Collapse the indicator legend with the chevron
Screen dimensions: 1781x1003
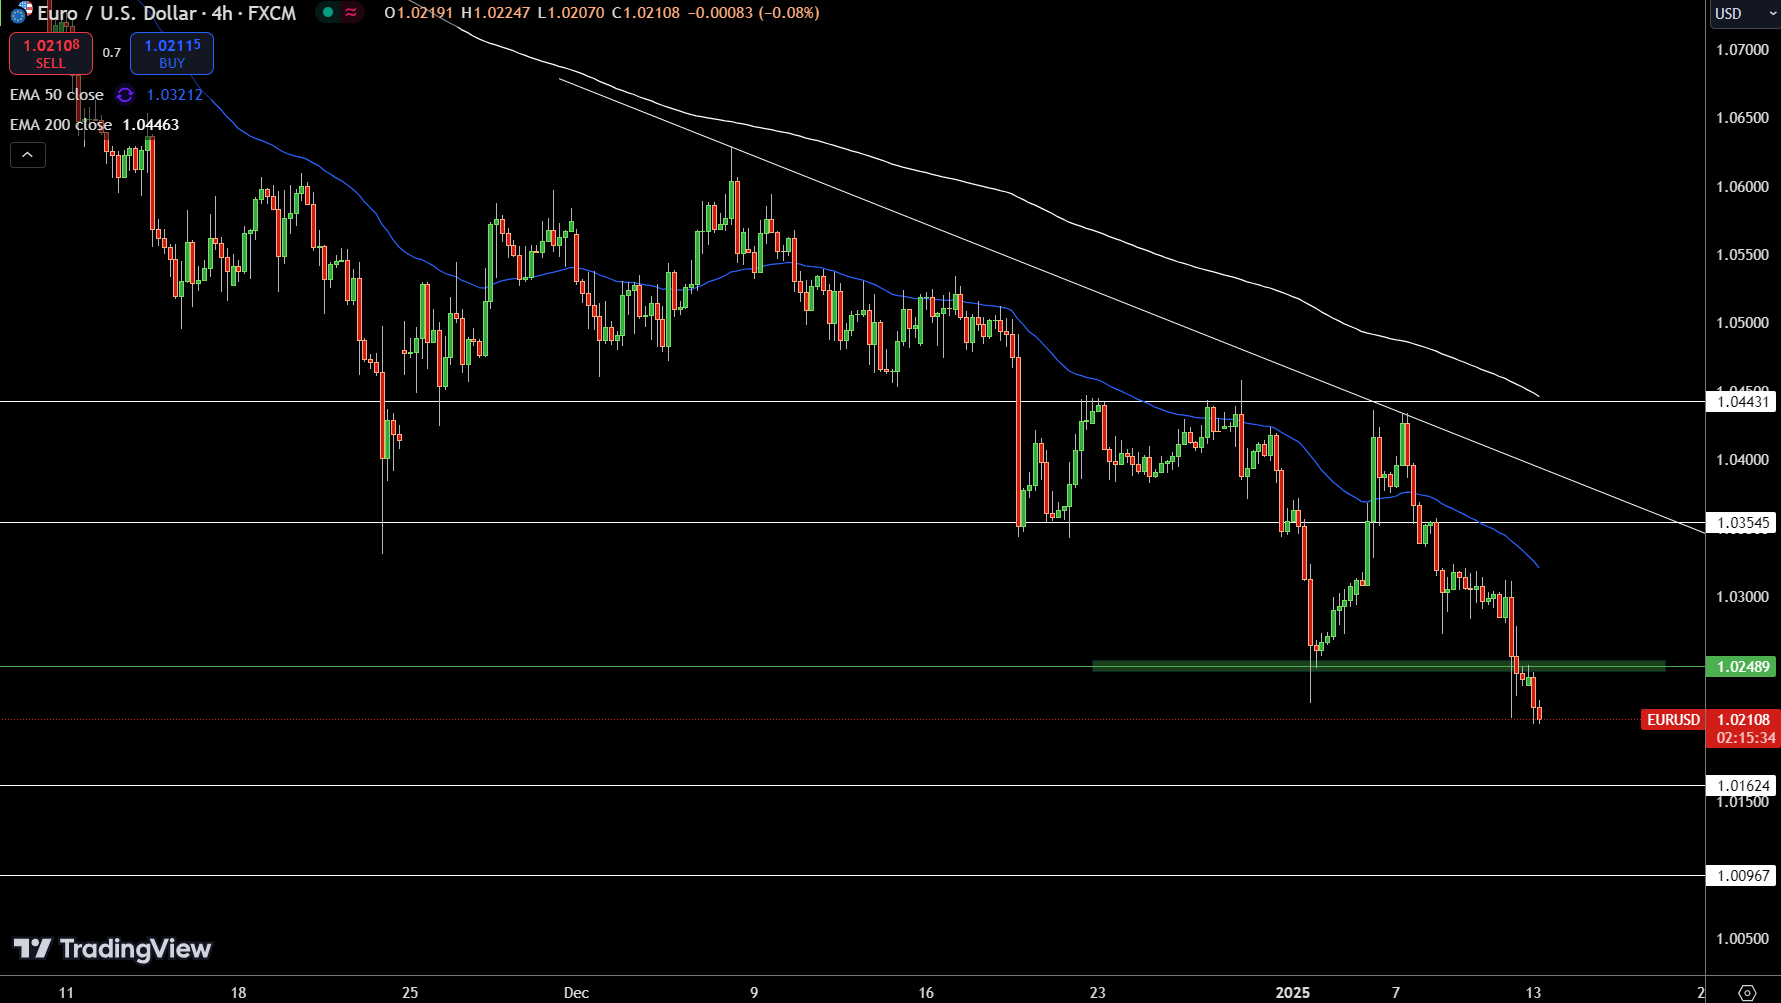coord(28,155)
